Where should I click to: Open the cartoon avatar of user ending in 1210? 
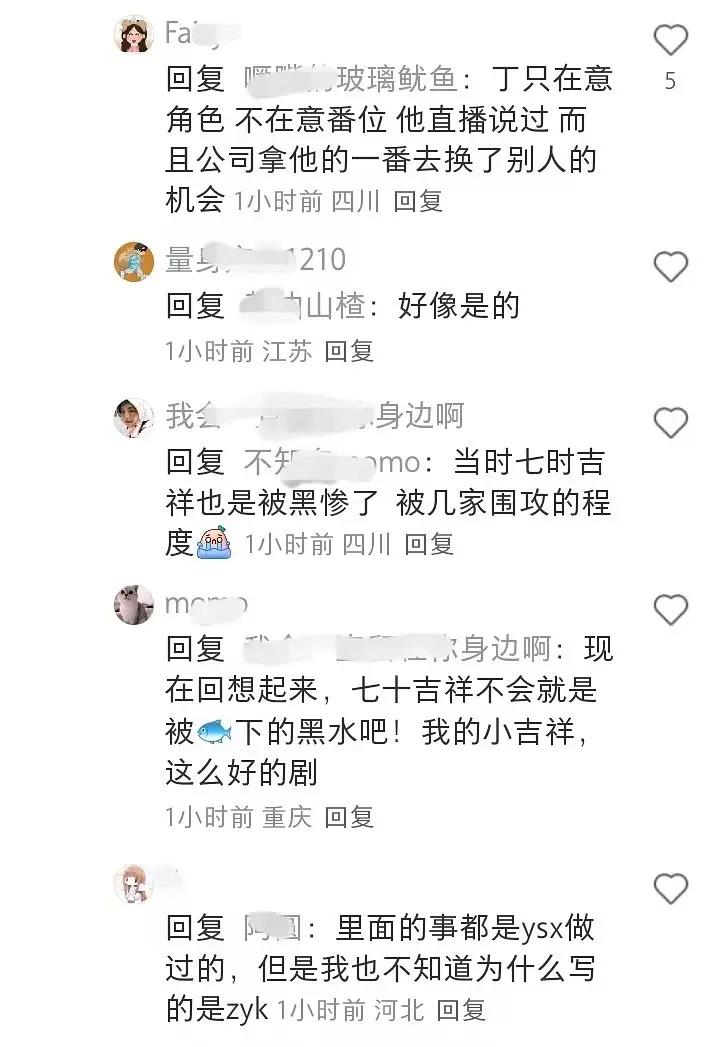[134, 261]
